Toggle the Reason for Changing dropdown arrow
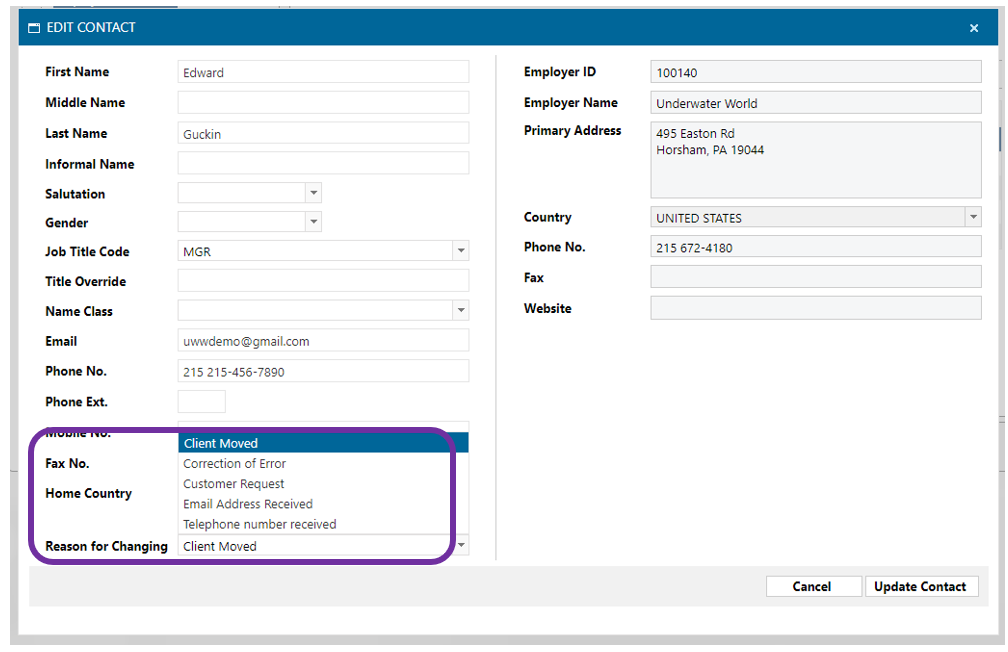 [461, 546]
